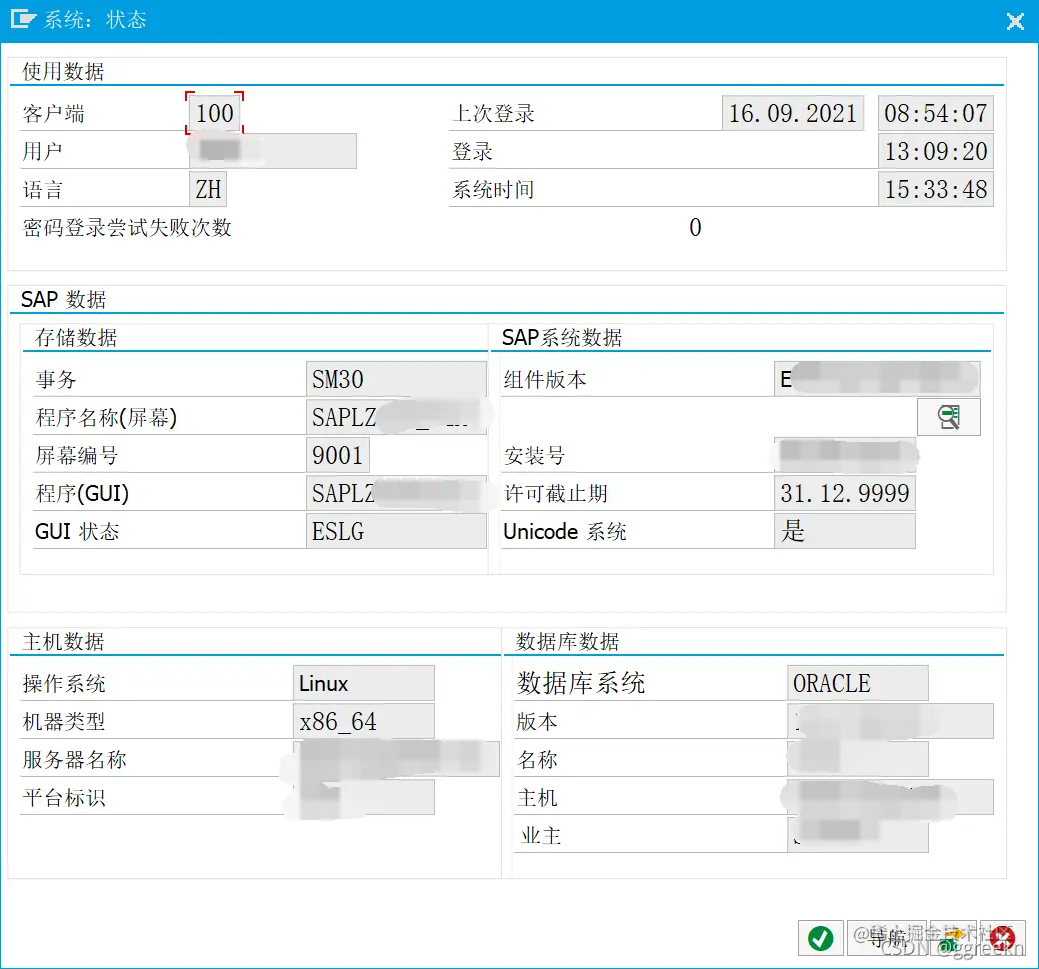Screen dimensions: 1039x969
Task: Click the SAP 数据 section header
Action: pyautogui.click(x=64, y=300)
